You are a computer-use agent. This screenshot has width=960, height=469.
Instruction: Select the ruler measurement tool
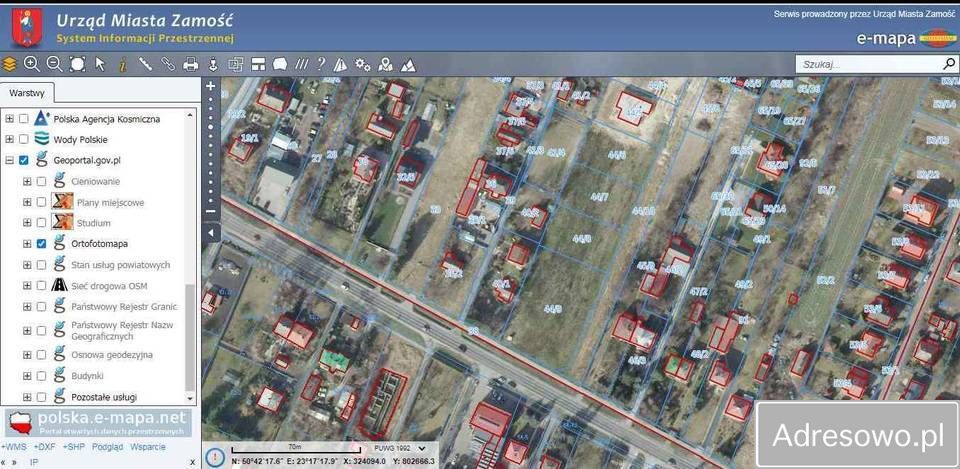[x=145, y=64]
